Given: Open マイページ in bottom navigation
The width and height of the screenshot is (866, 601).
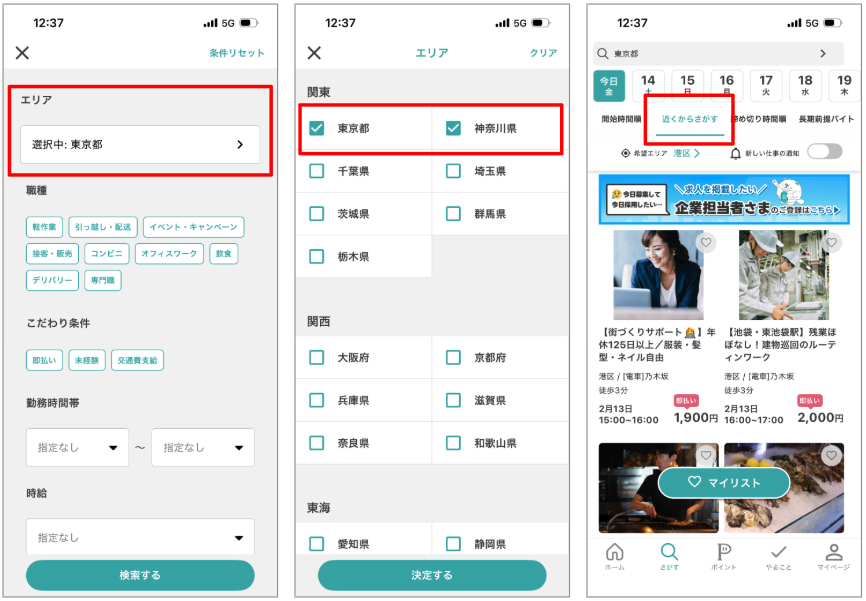Looking at the screenshot, I should coord(833,556).
